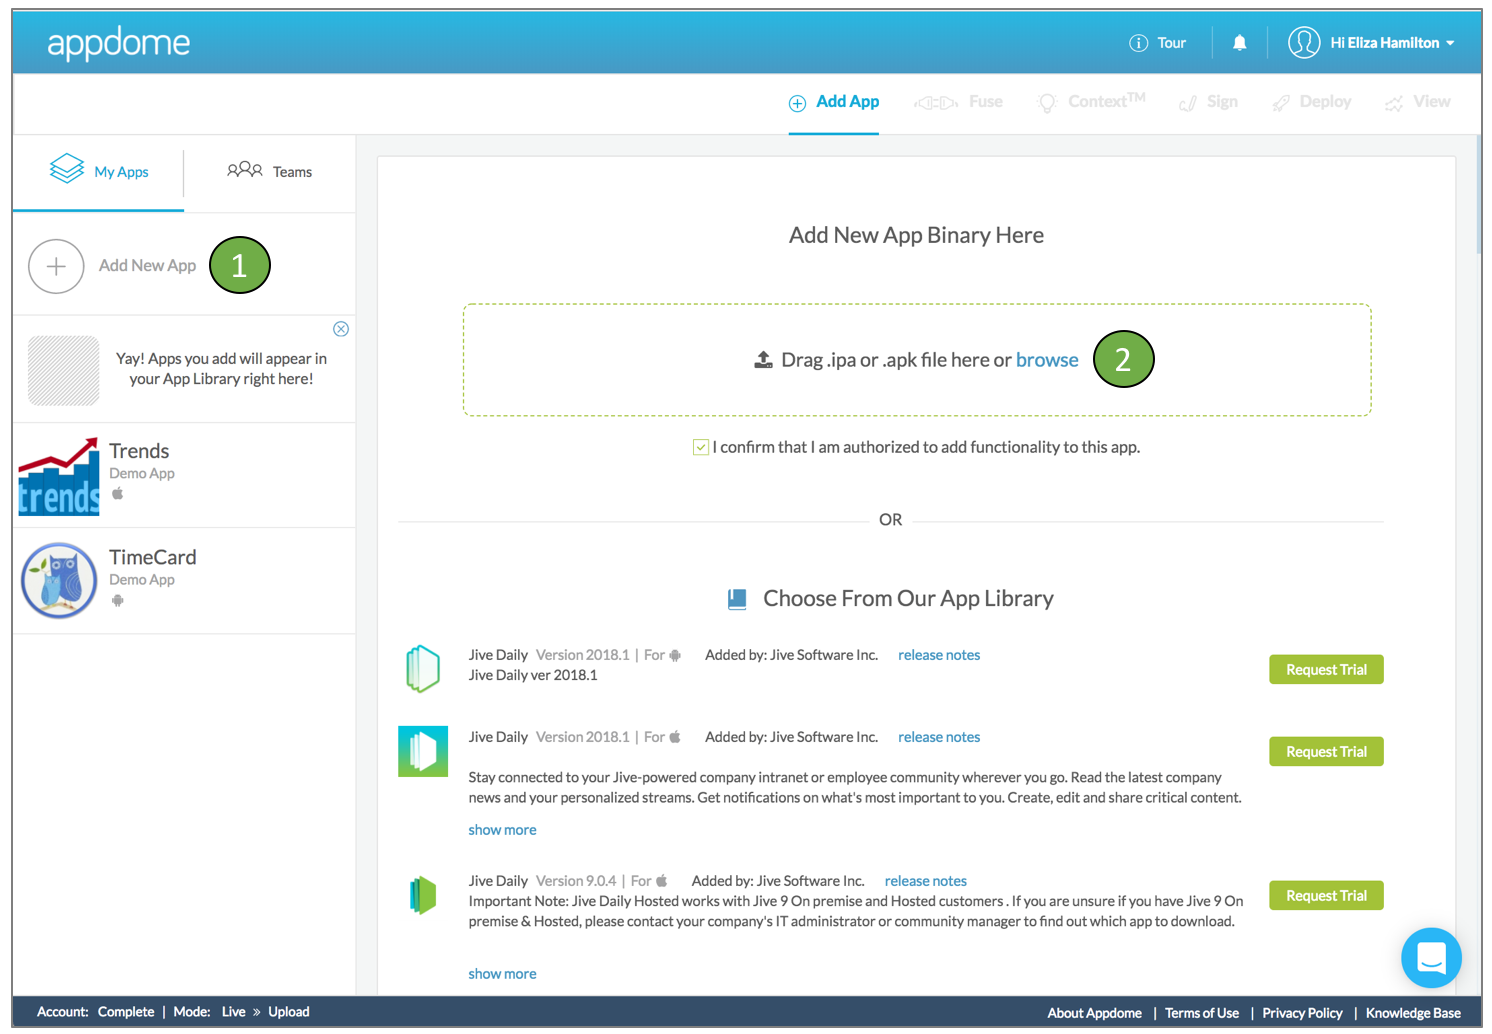Screen dimensions: 1492x1034
Task: Click the upload icon in the drop zone
Action: [x=763, y=360]
